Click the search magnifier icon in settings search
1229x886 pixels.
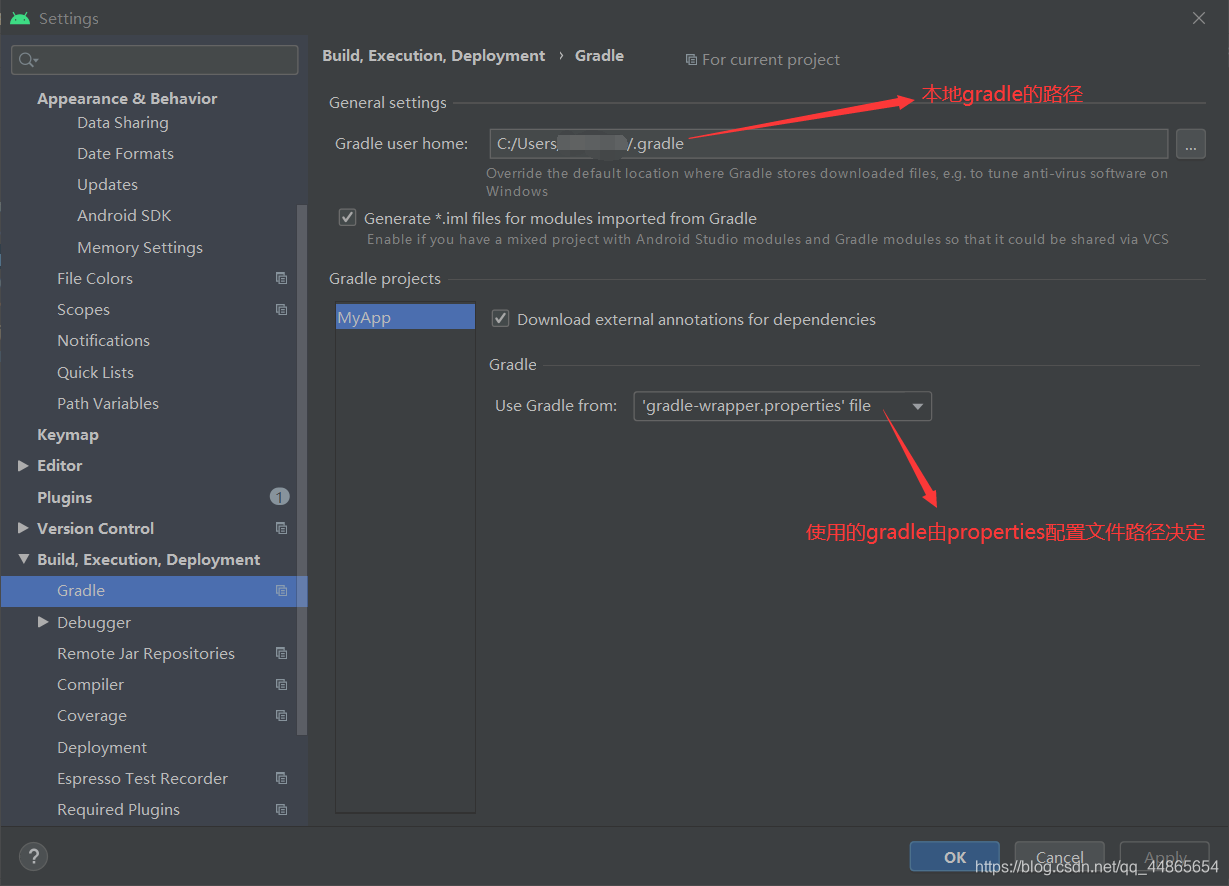click(x=28, y=60)
